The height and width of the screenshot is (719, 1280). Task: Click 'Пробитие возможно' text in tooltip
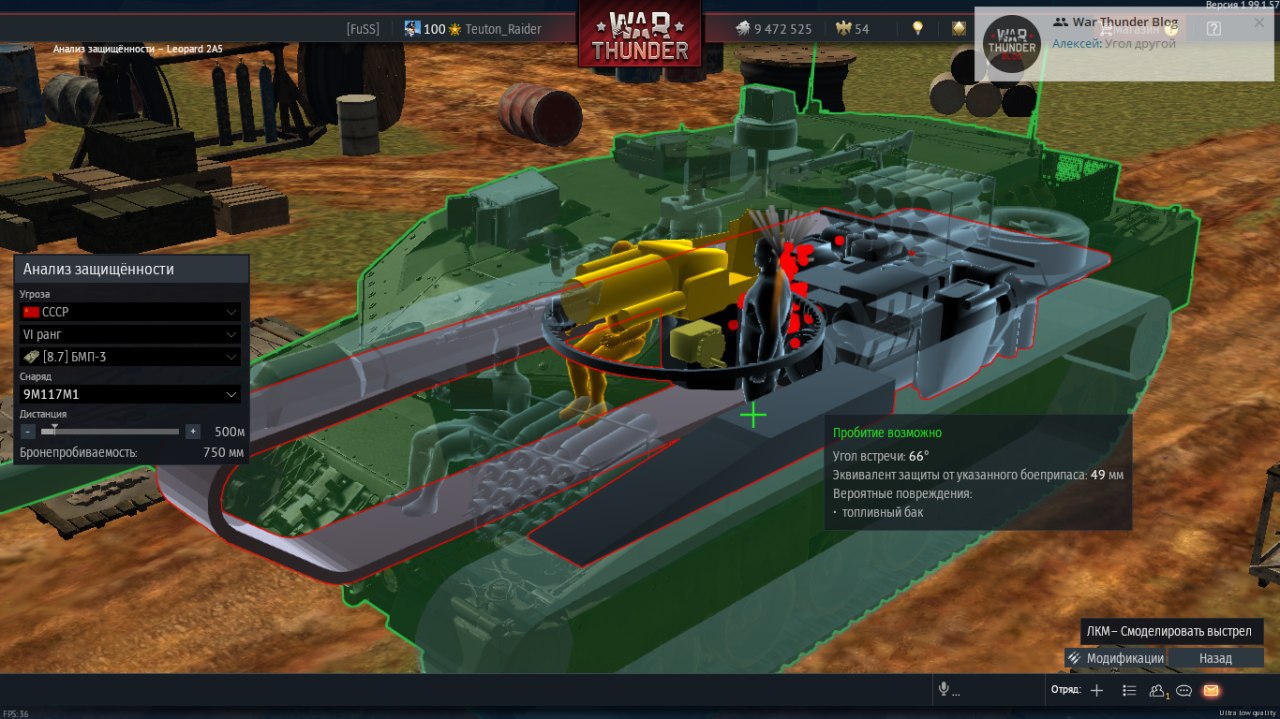[x=887, y=433]
